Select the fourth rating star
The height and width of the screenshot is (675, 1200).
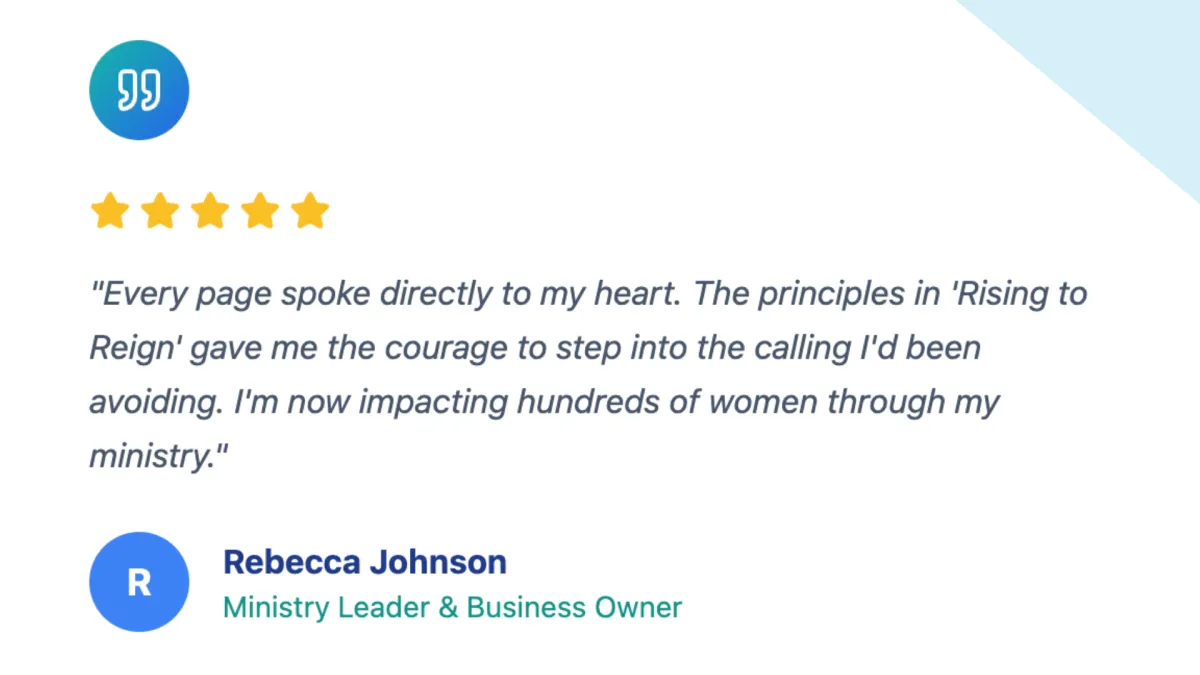click(260, 212)
